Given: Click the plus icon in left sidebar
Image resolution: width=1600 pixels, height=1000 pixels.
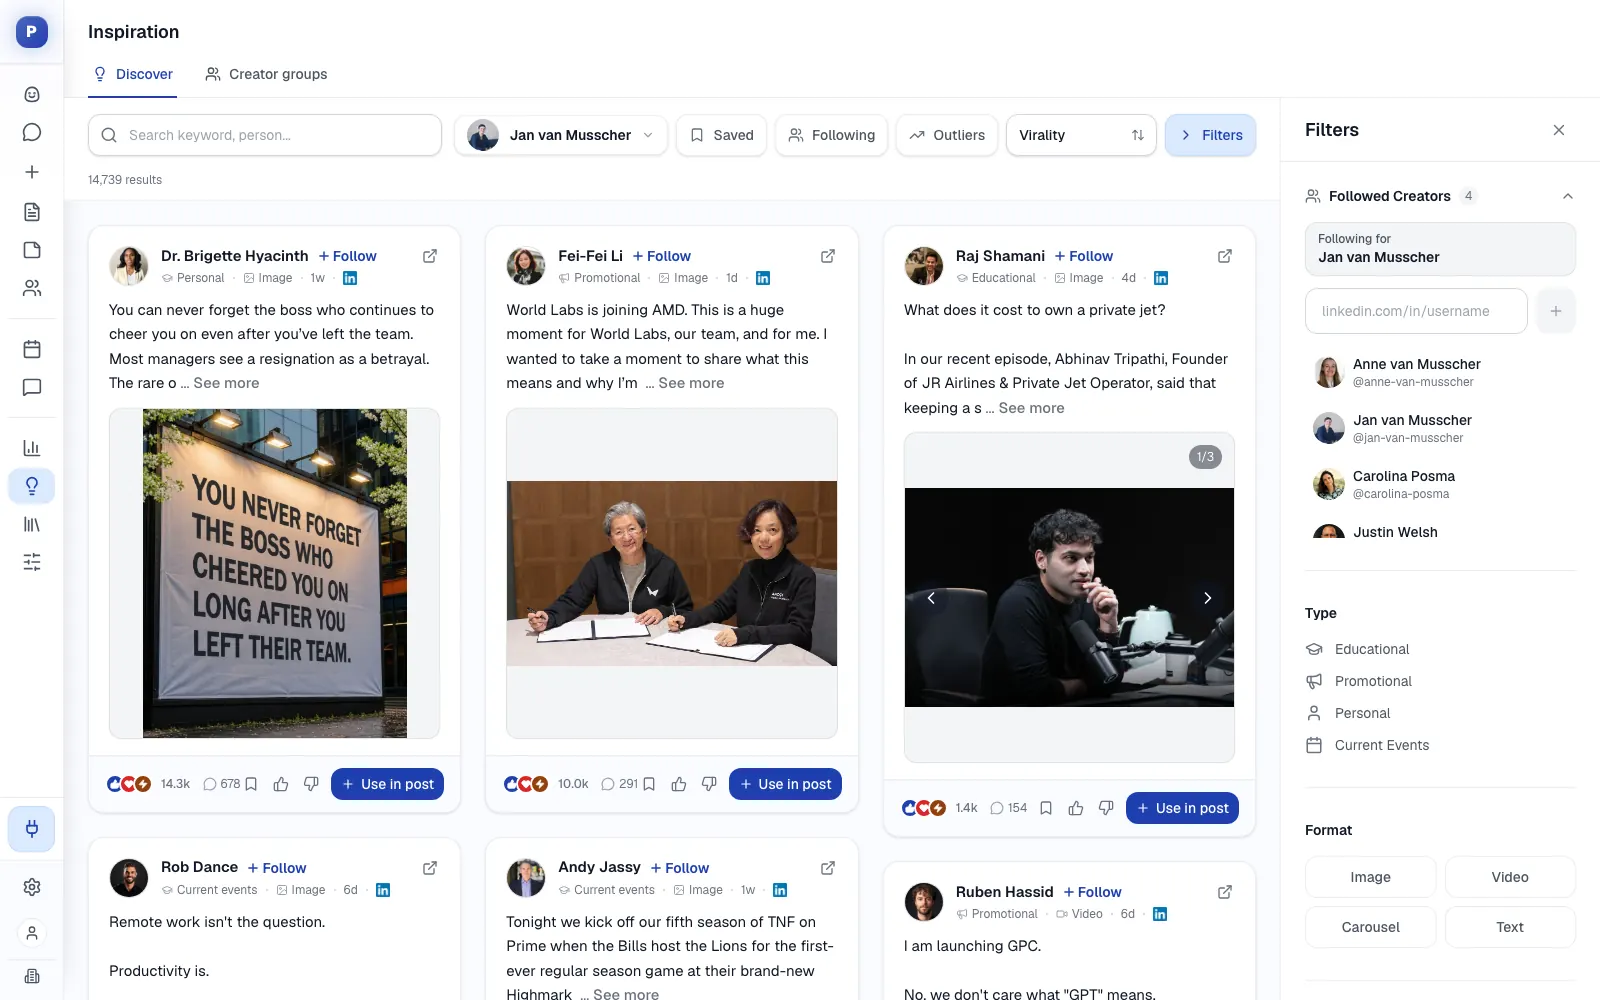Looking at the screenshot, I should pos(32,172).
